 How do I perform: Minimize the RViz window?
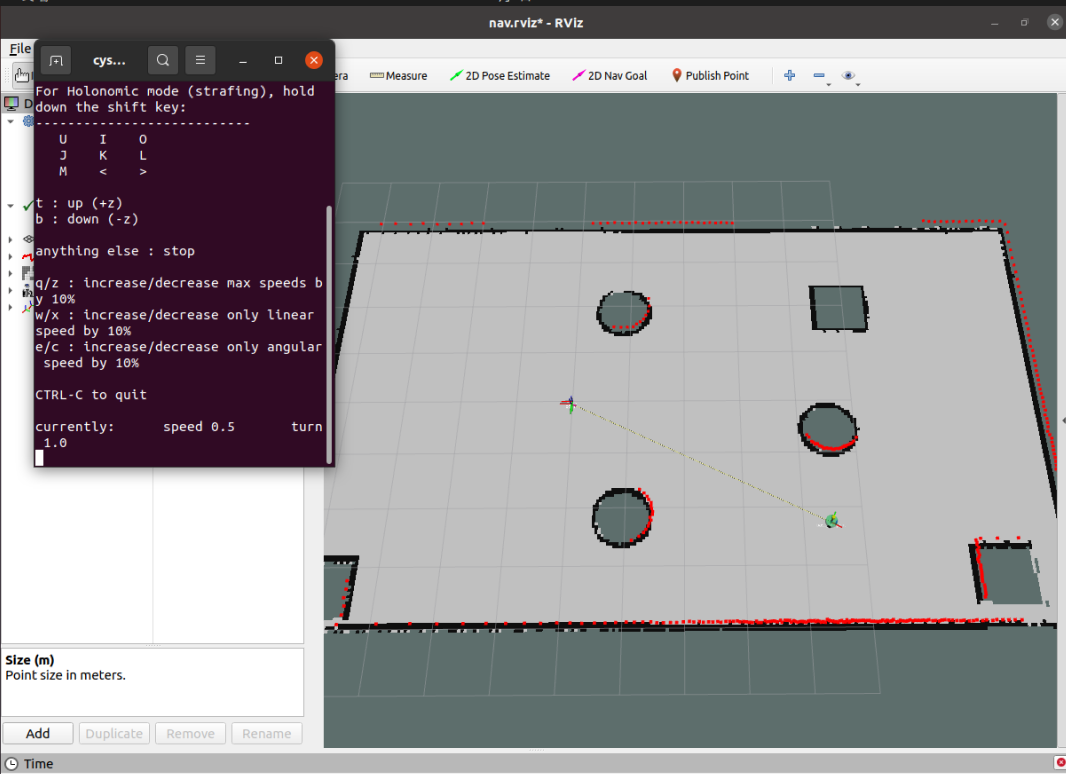point(995,23)
